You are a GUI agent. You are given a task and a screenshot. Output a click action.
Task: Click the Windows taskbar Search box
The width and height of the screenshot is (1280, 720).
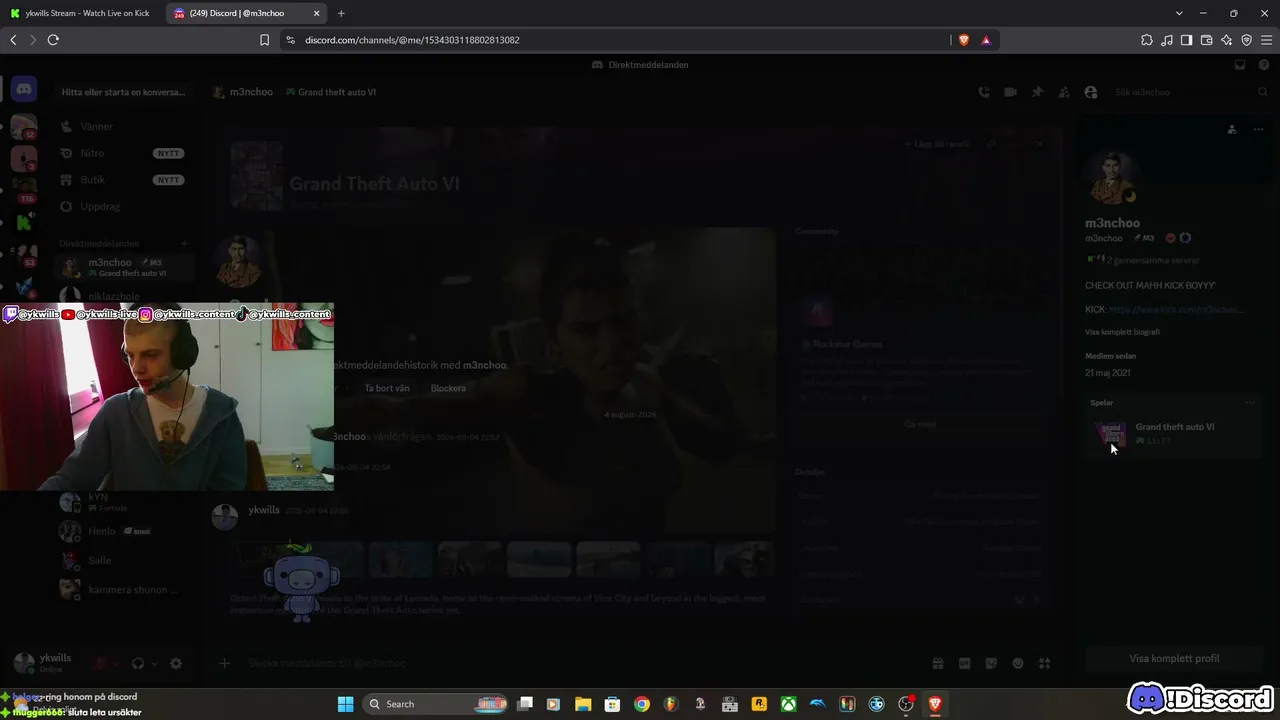pyautogui.click(x=435, y=704)
